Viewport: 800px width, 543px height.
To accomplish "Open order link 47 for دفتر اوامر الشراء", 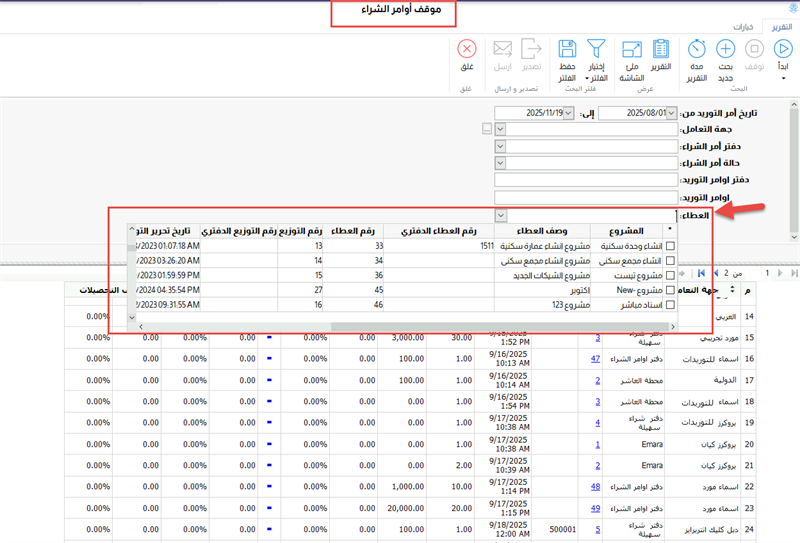I will tap(595, 358).
